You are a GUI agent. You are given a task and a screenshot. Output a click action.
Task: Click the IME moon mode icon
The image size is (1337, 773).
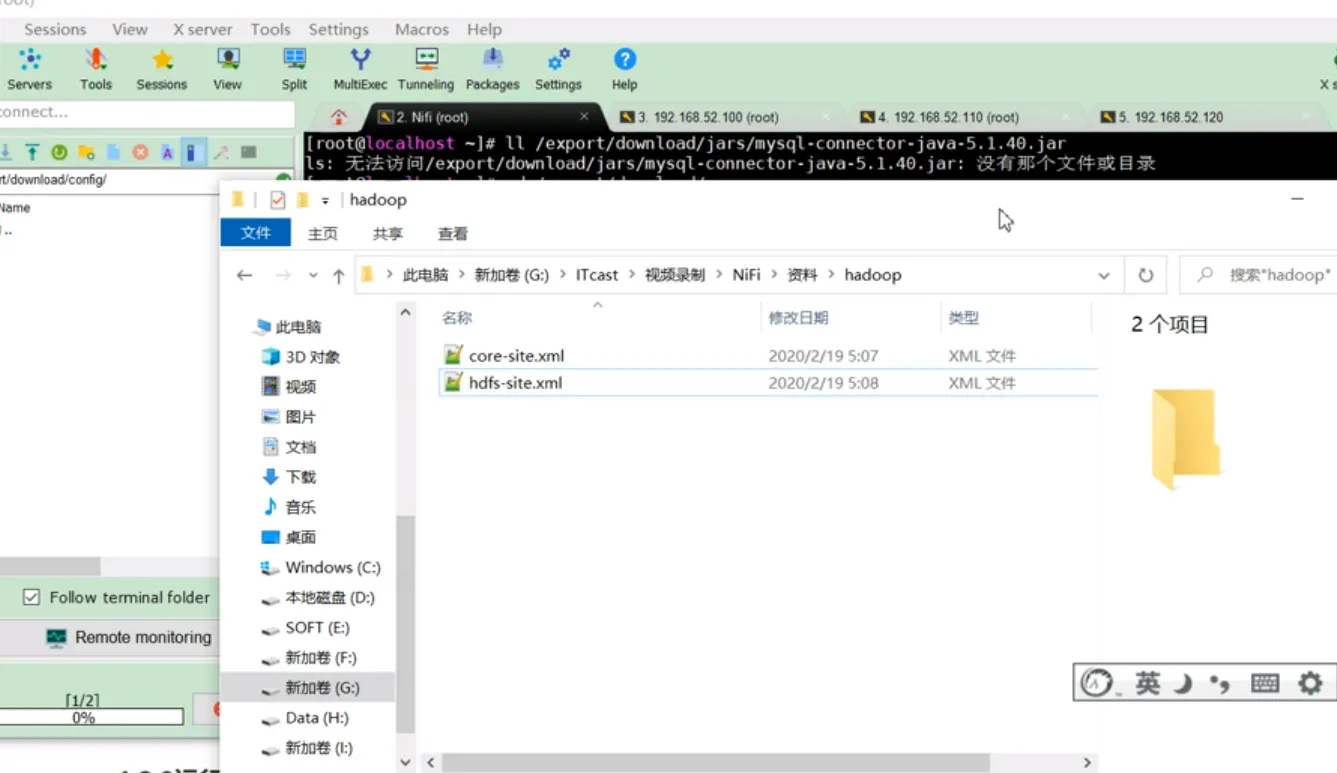point(1183,683)
